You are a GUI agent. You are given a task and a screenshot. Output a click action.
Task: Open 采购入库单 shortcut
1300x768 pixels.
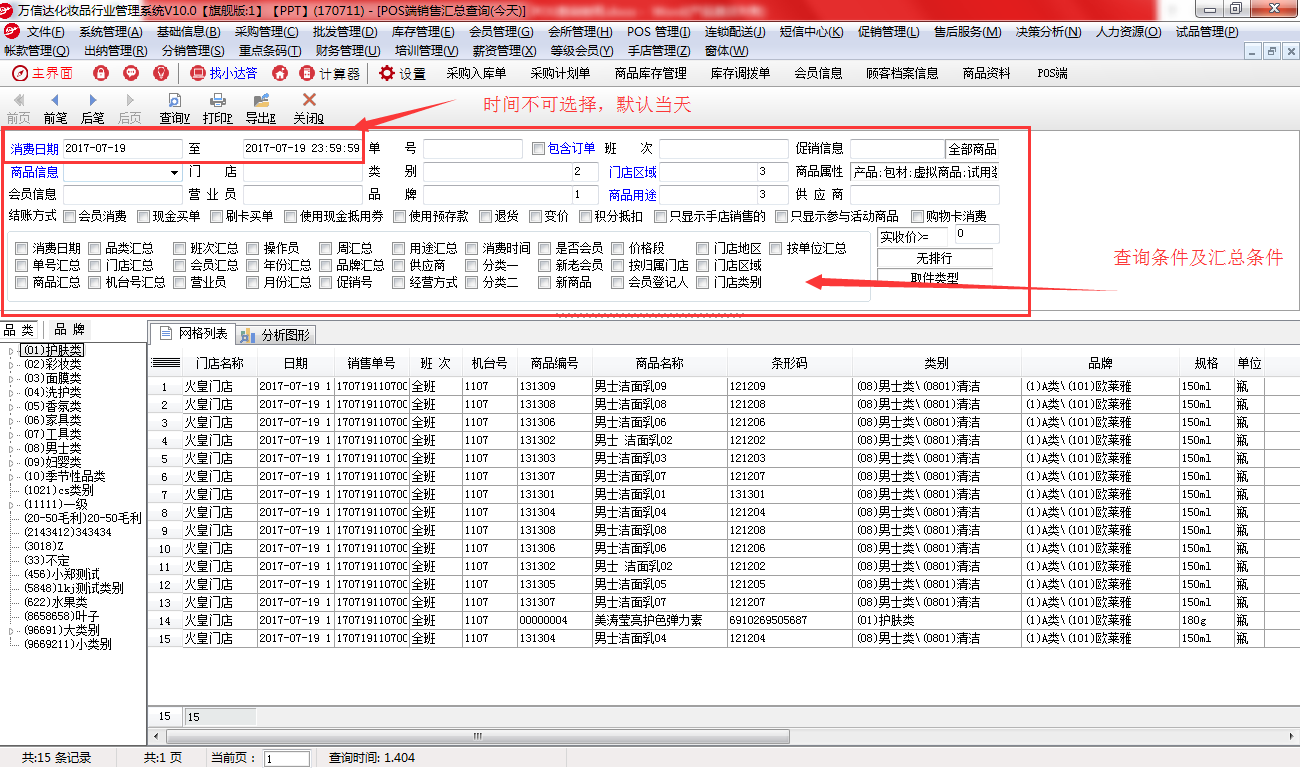coord(476,73)
